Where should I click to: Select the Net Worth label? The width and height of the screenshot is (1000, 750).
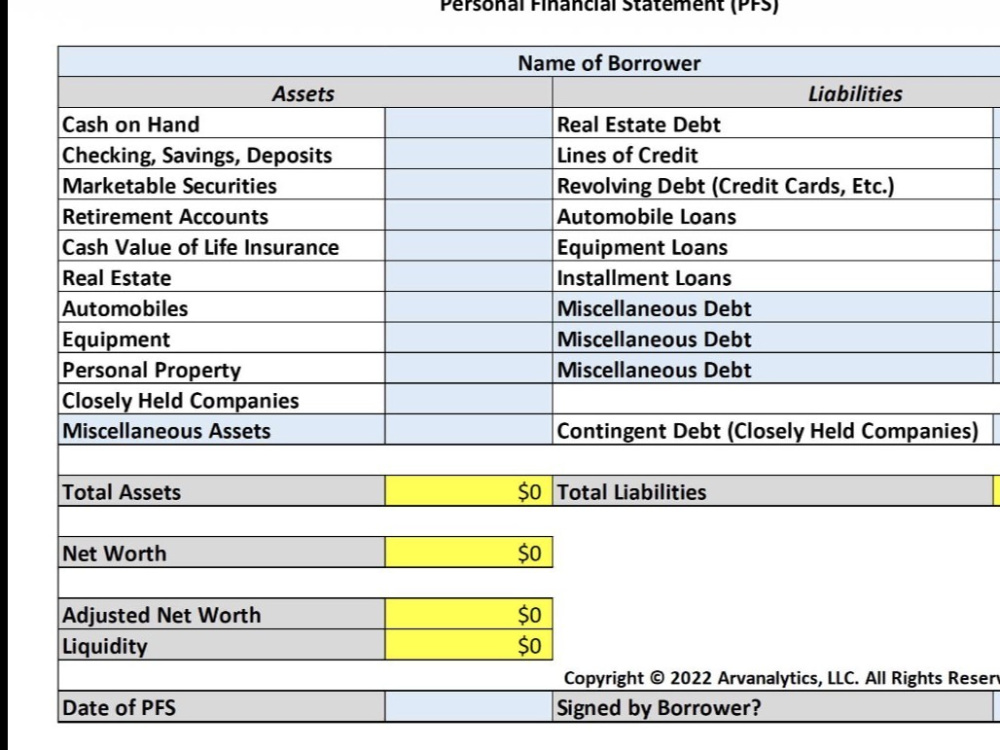click(x=114, y=553)
